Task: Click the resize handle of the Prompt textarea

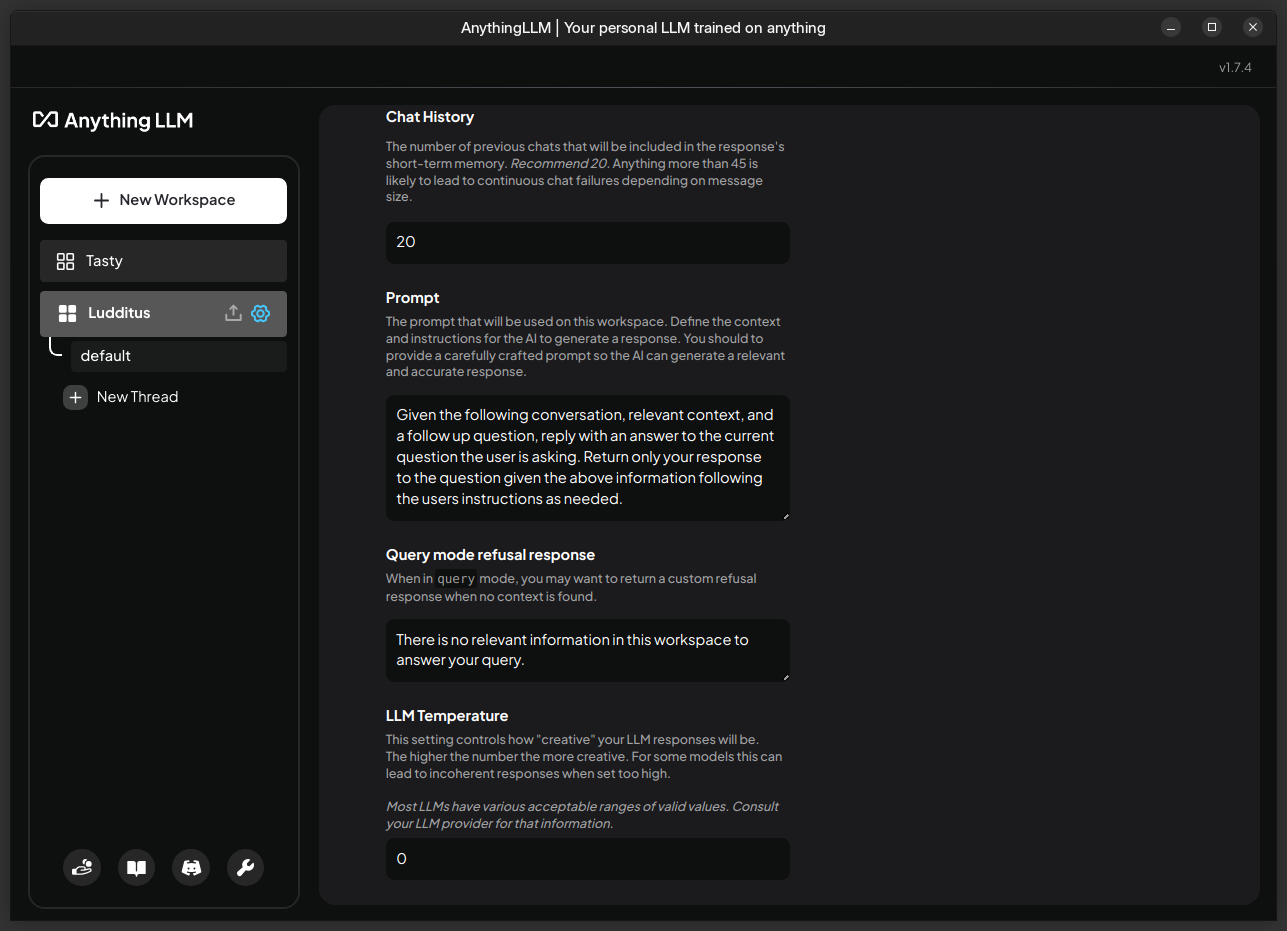Action: click(785, 516)
